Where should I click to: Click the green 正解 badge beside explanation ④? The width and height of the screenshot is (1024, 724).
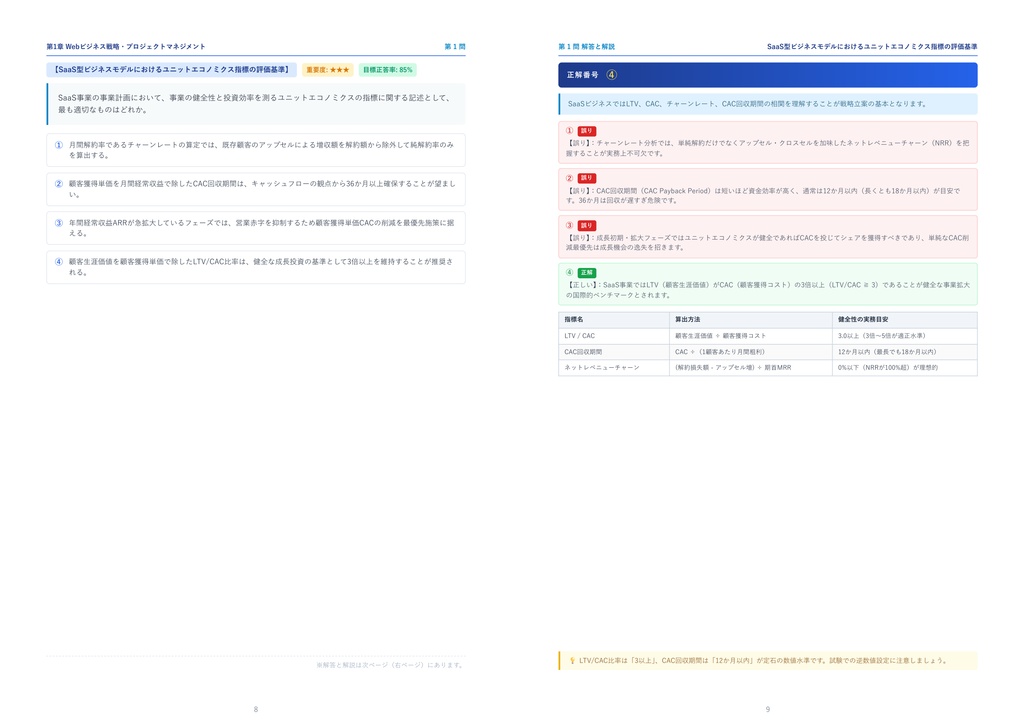[586, 273]
